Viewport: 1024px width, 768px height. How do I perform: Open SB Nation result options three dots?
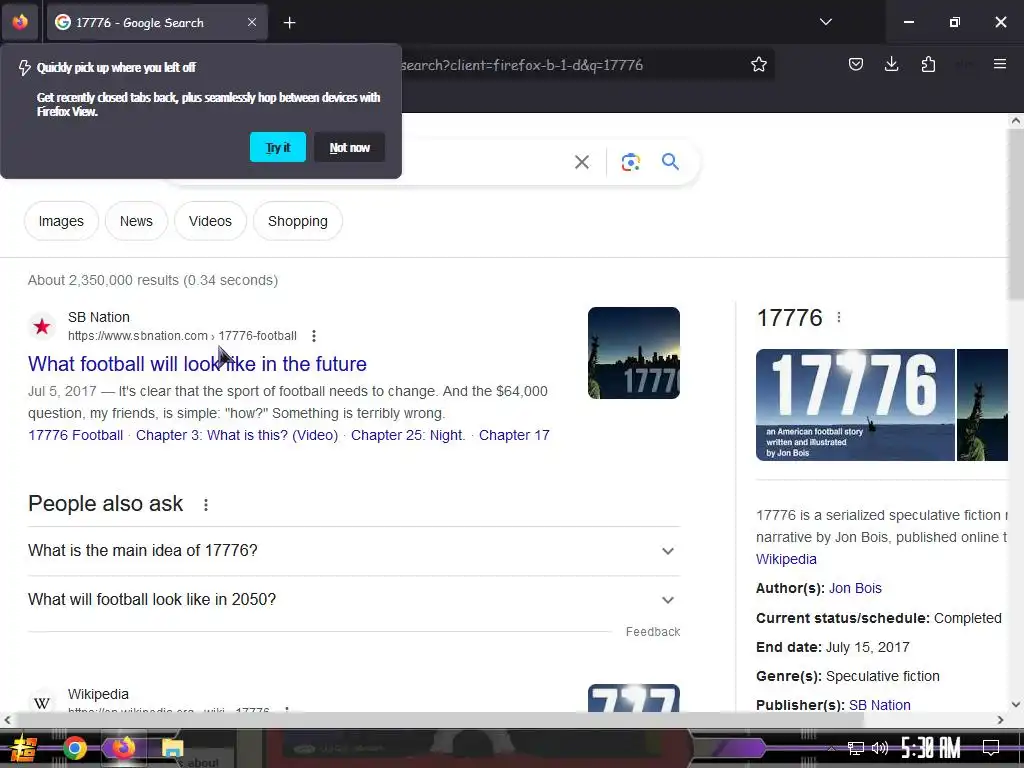pyautogui.click(x=314, y=336)
